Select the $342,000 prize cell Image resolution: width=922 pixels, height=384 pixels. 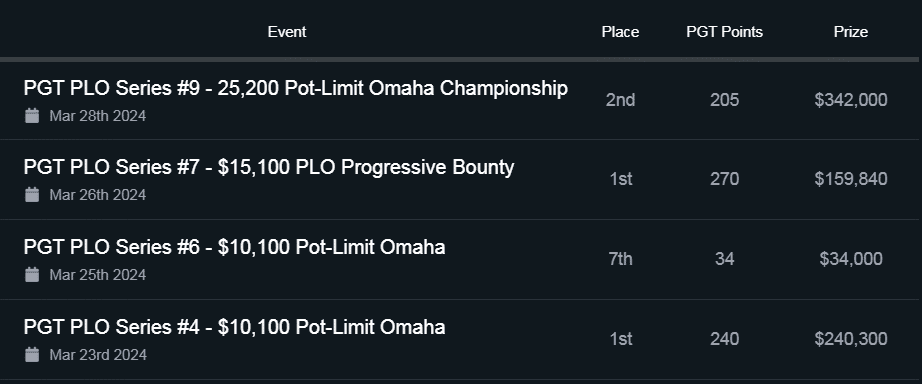click(851, 100)
